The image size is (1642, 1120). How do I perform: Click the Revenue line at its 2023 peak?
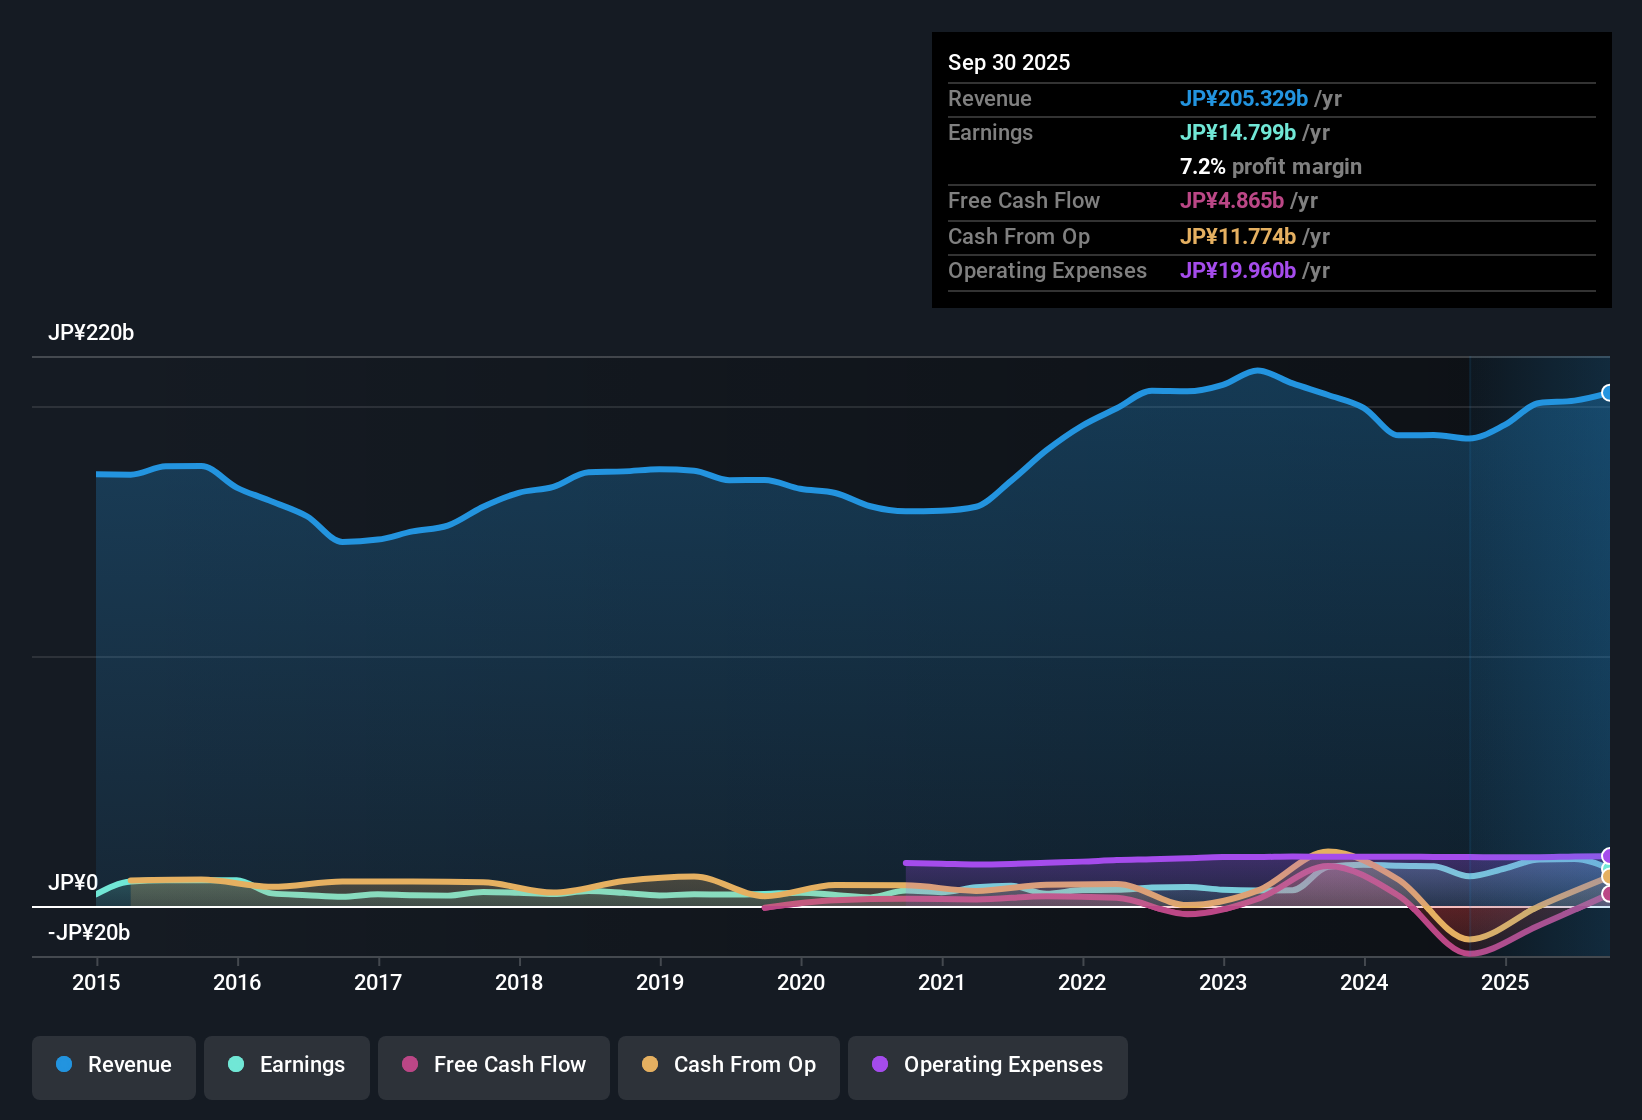coord(1259,370)
